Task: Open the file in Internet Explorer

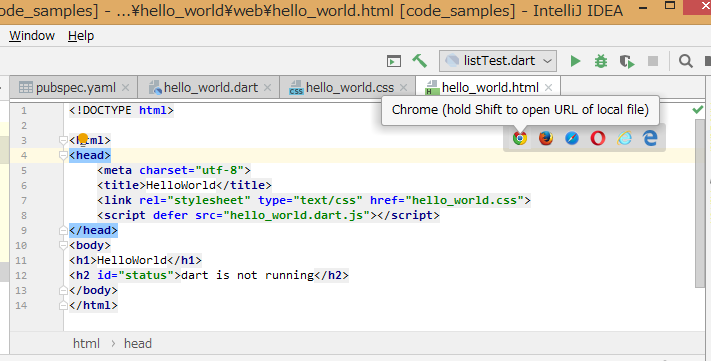Action: pos(624,138)
